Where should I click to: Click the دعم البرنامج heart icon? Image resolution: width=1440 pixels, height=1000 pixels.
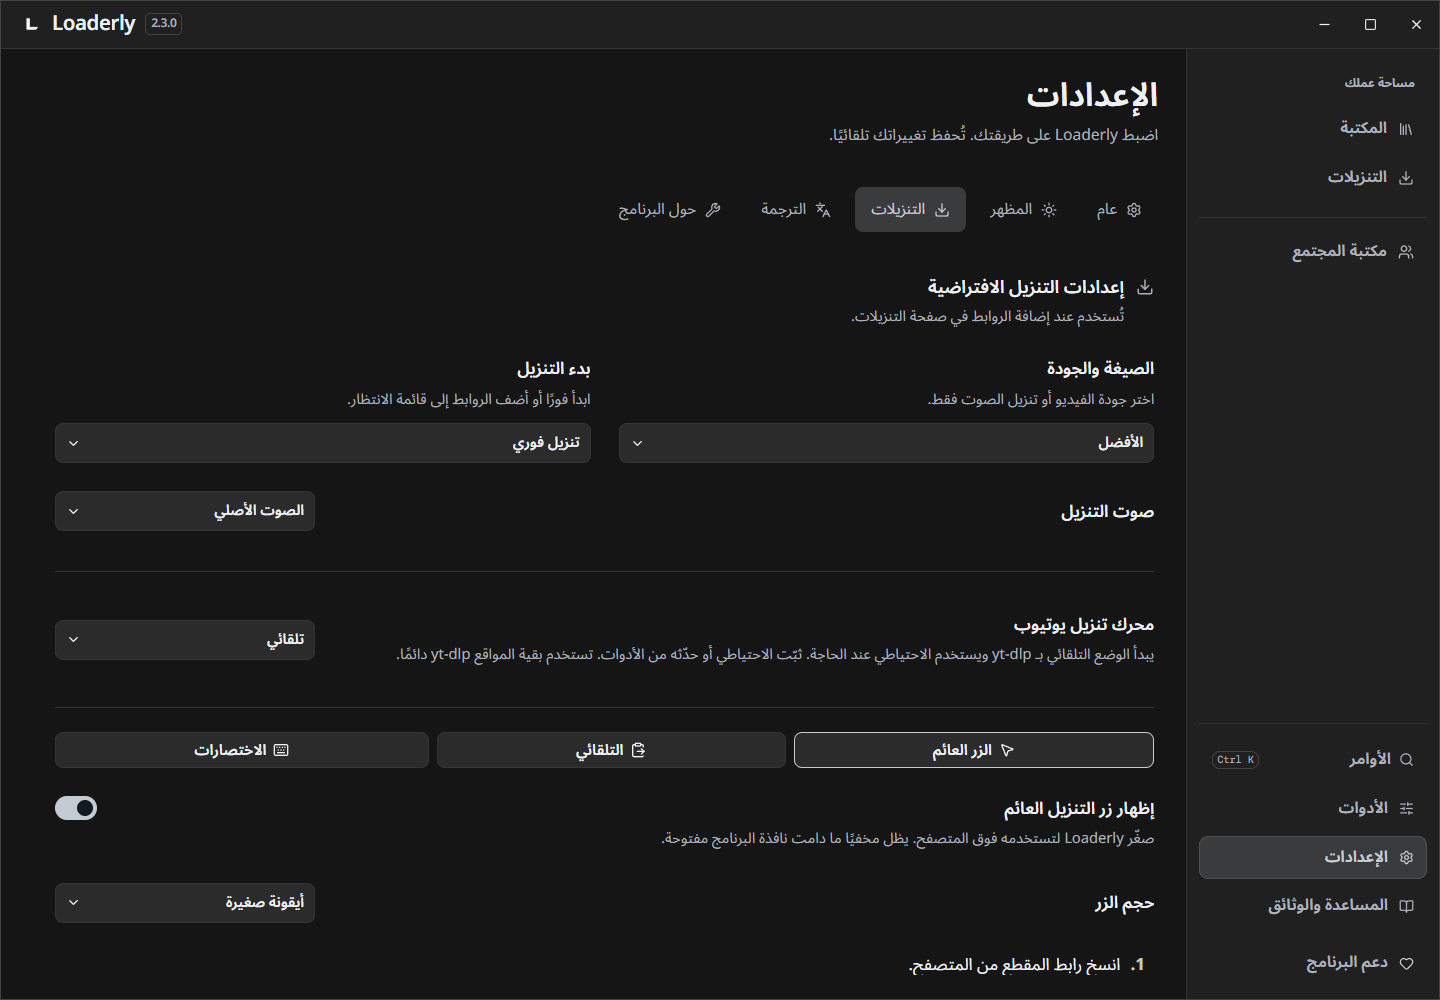click(x=1406, y=964)
